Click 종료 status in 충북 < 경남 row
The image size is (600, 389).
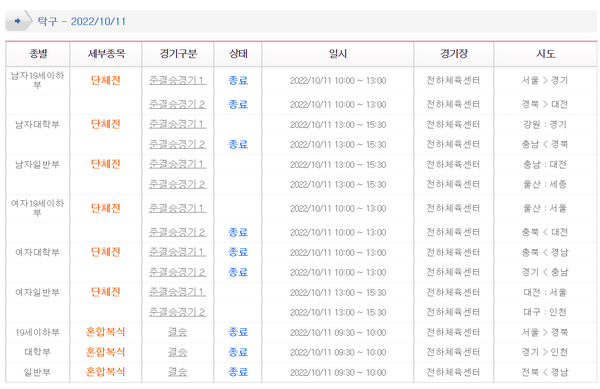(238, 252)
